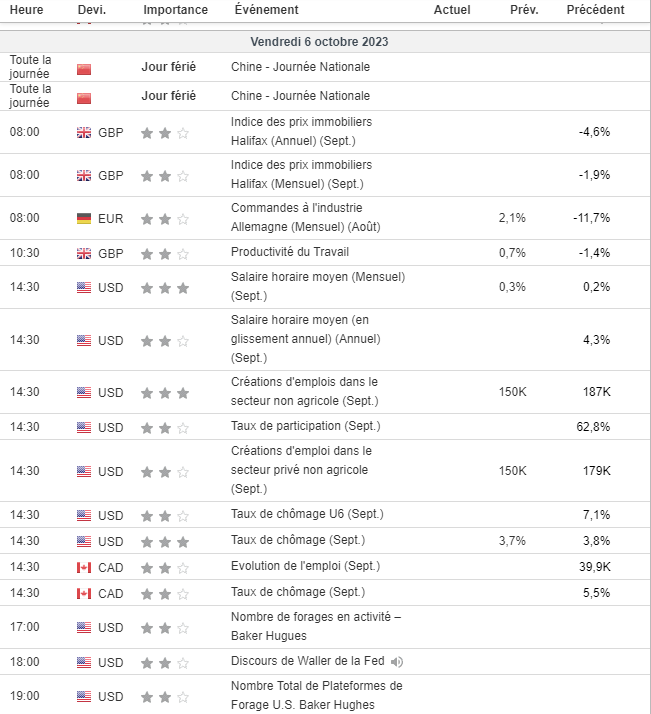Click importance stars on the Taux de chômage U6 row
The width and height of the screenshot is (651, 714).
click(x=165, y=516)
